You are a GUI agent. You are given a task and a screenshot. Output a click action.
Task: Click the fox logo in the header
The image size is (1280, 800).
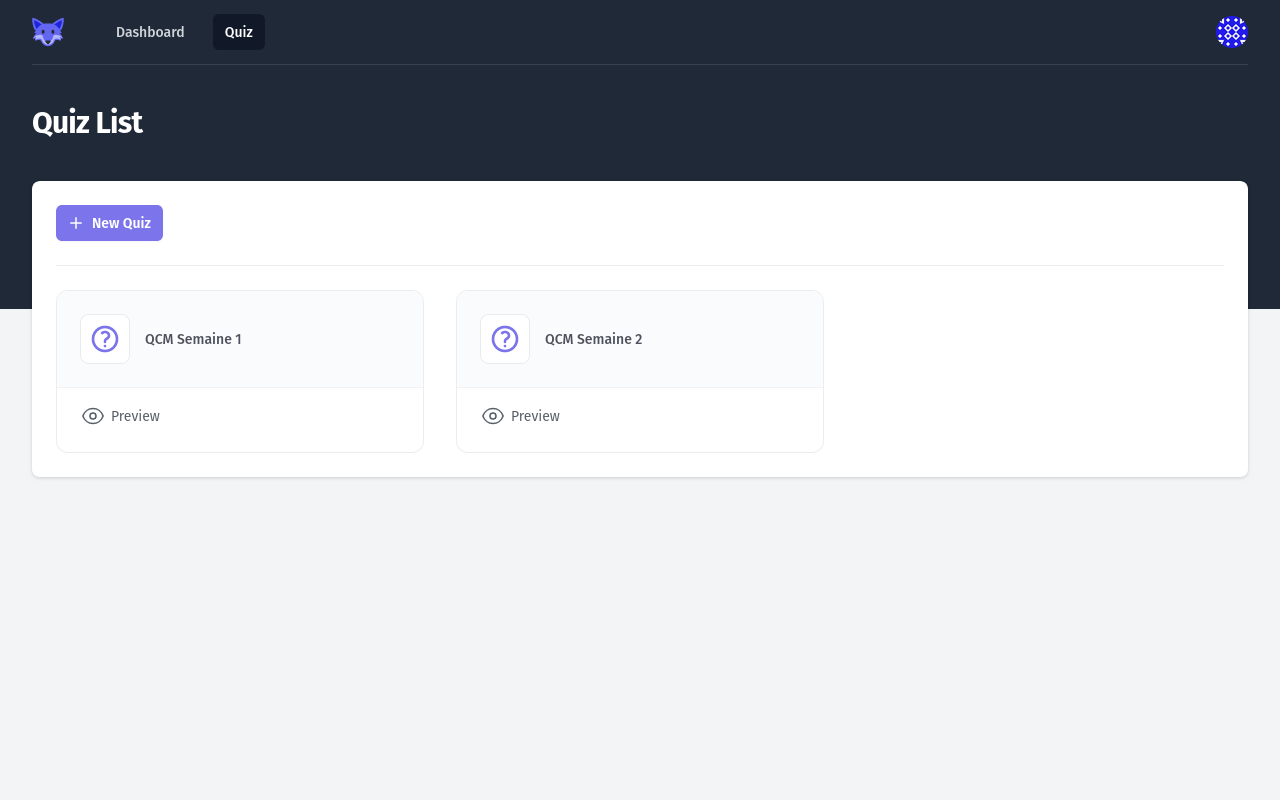tap(48, 32)
